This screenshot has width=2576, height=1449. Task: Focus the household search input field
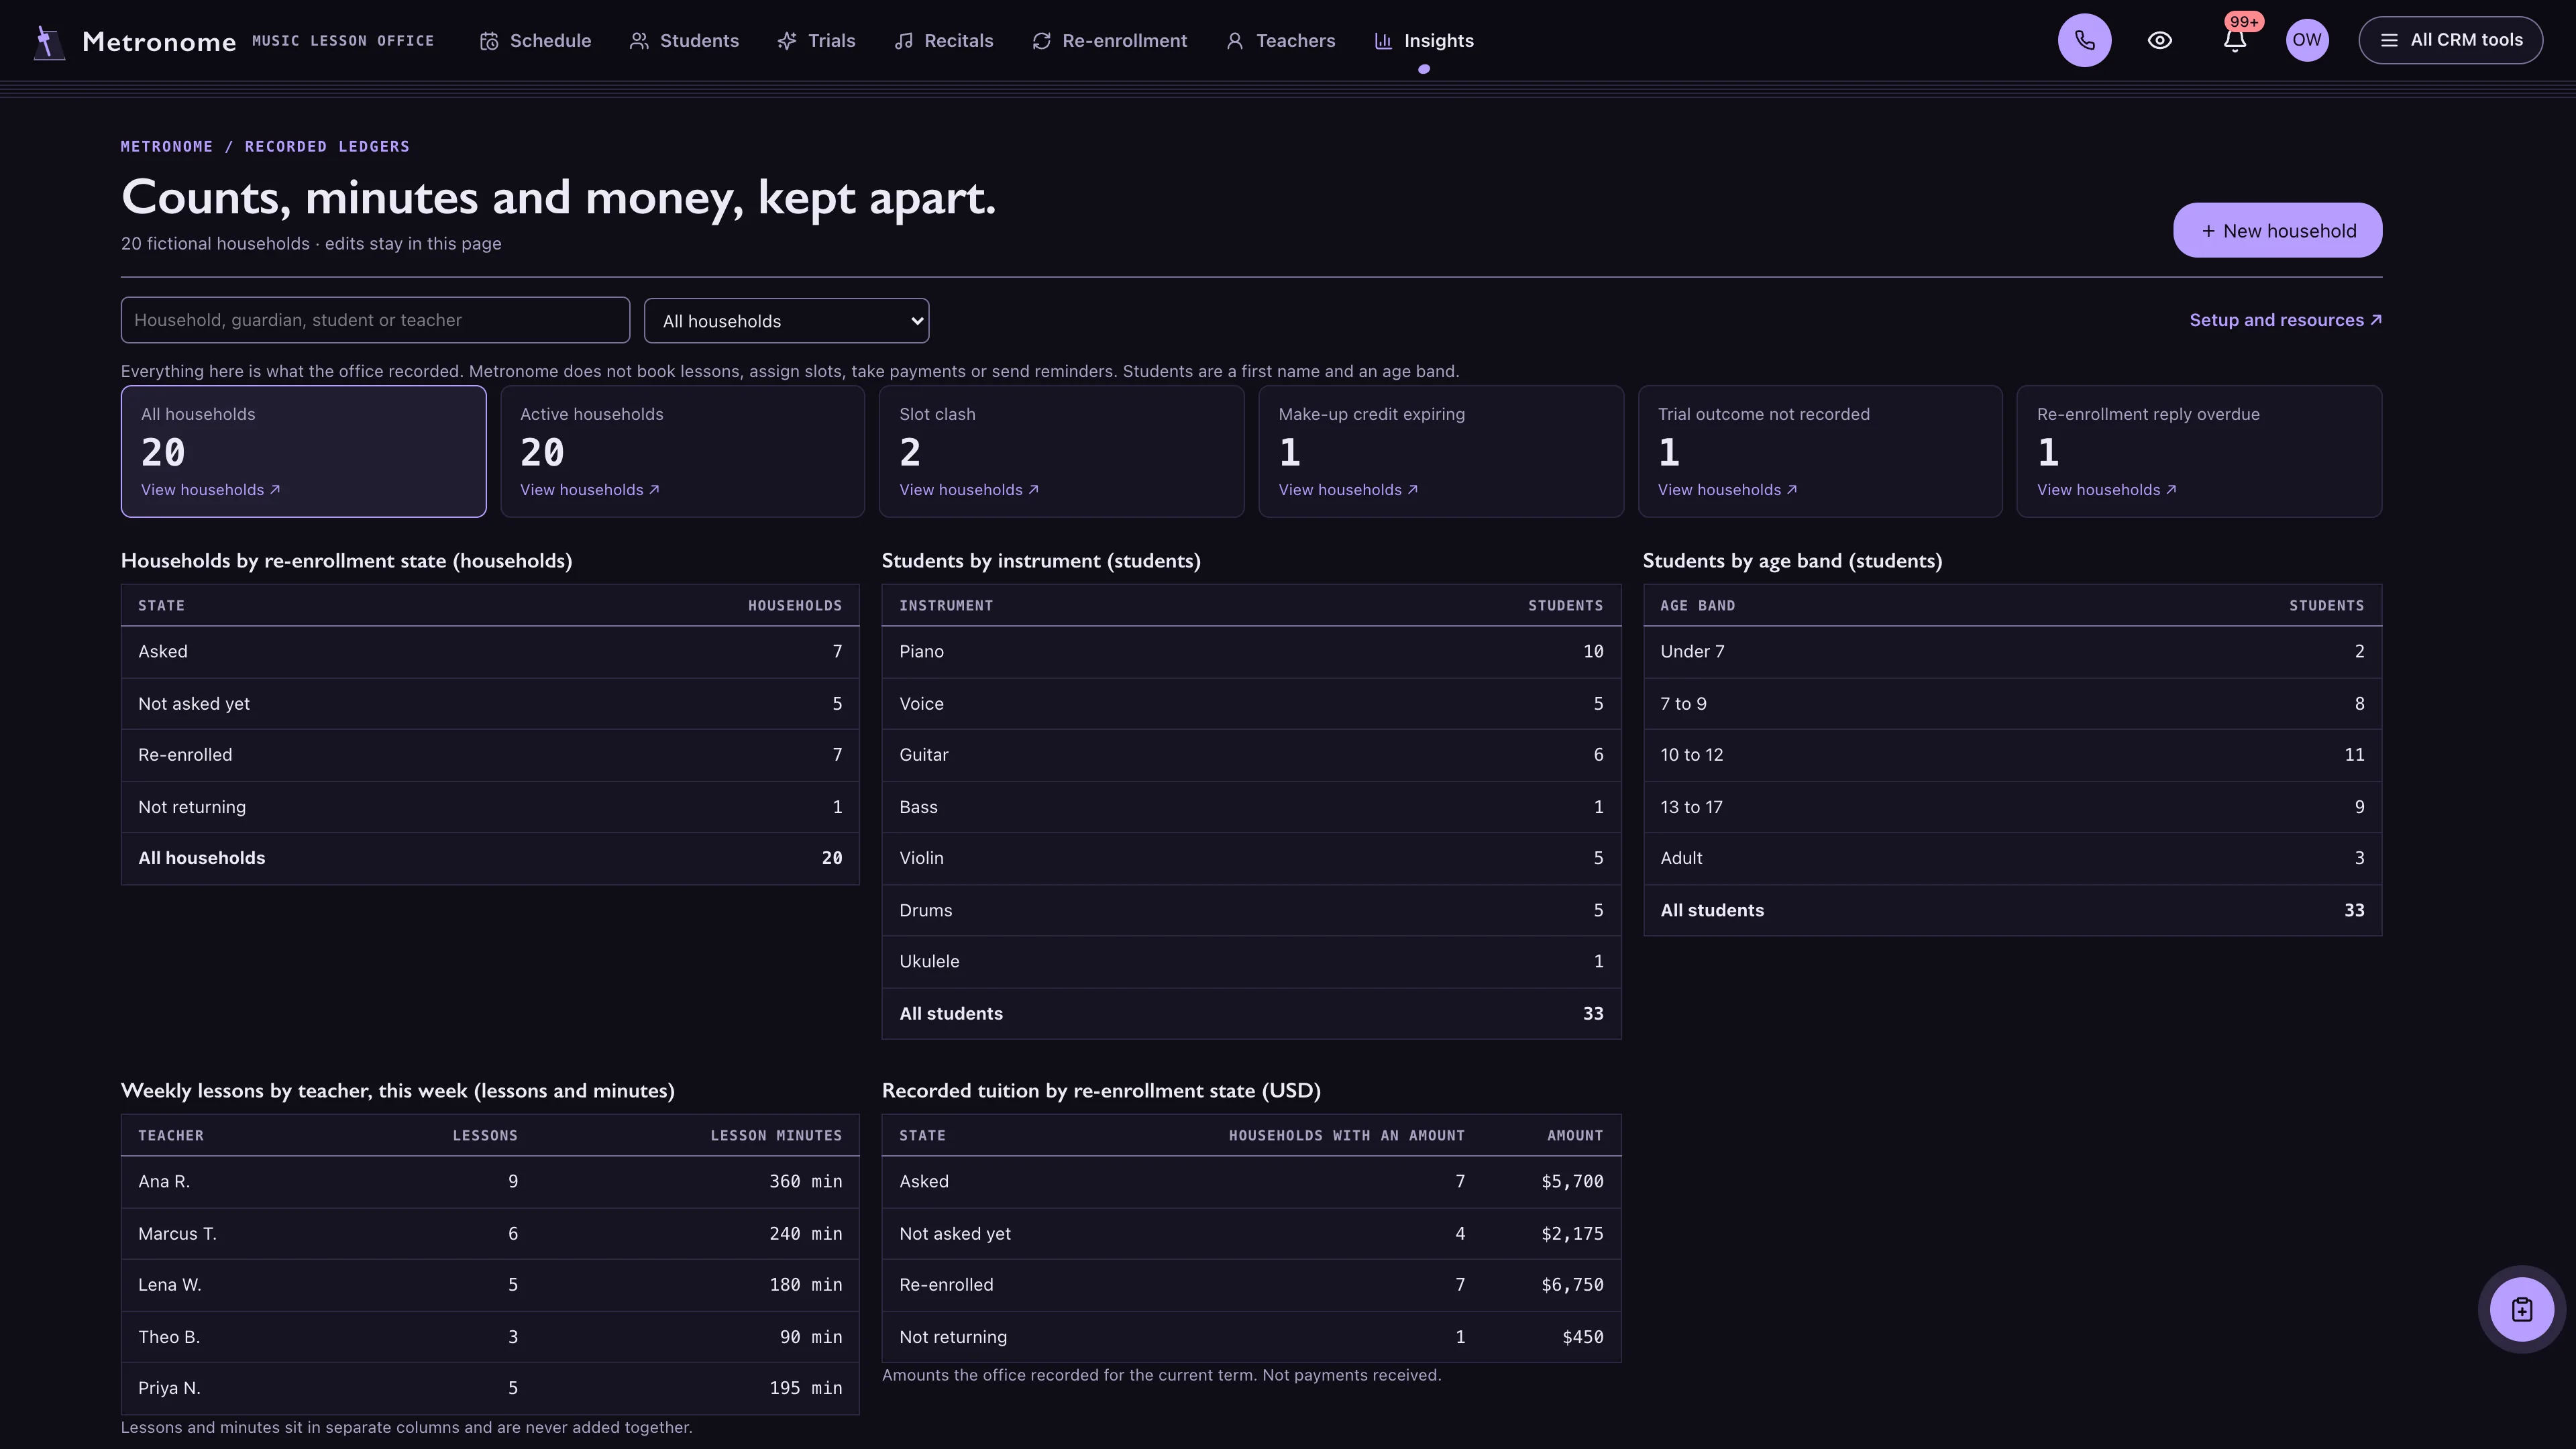pos(375,320)
